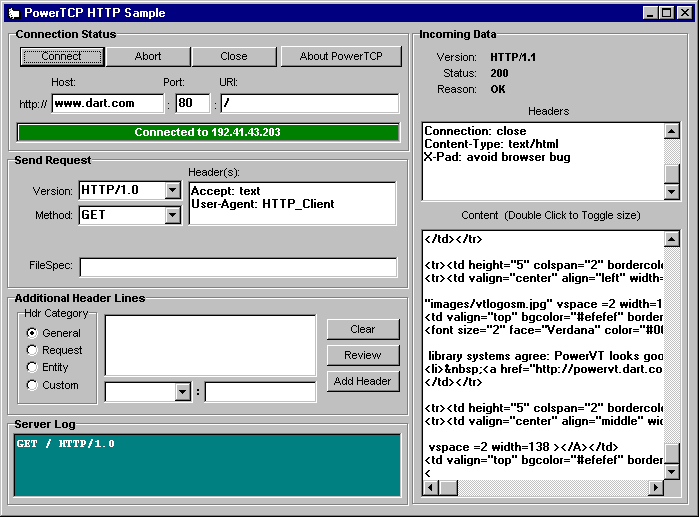Screen dimensions: 699x517
Task: Click the 'library systems agree' content line
Action: (545, 356)
